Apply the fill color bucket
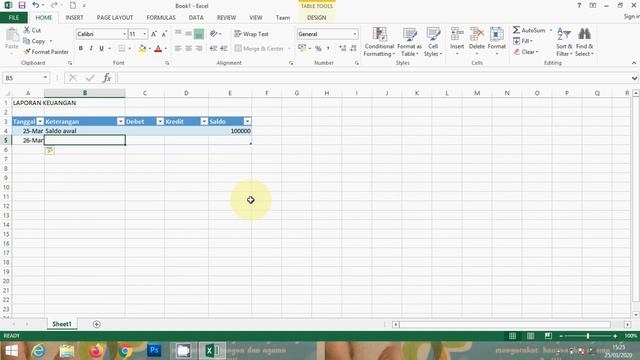The height and width of the screenshot is (360, 640). click(142, 49)
